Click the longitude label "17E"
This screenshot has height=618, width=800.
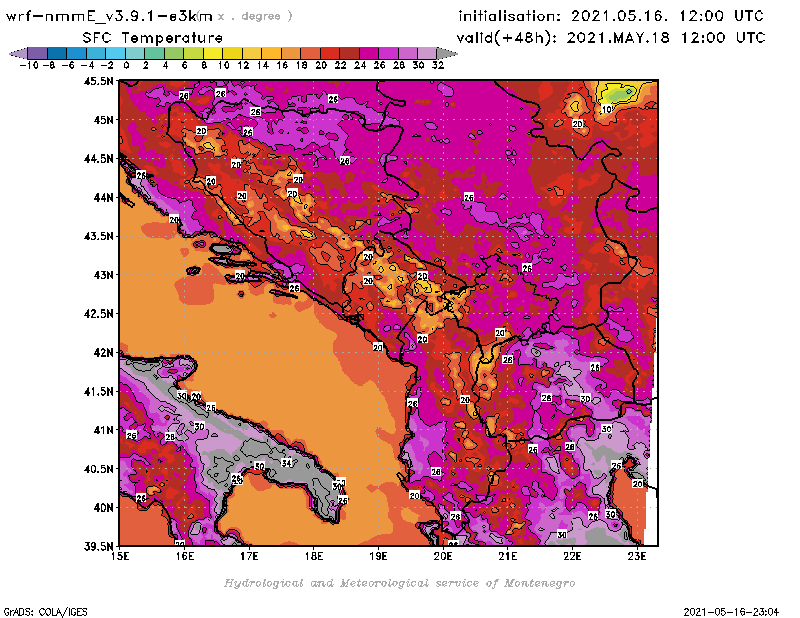(x=249, y=556)
